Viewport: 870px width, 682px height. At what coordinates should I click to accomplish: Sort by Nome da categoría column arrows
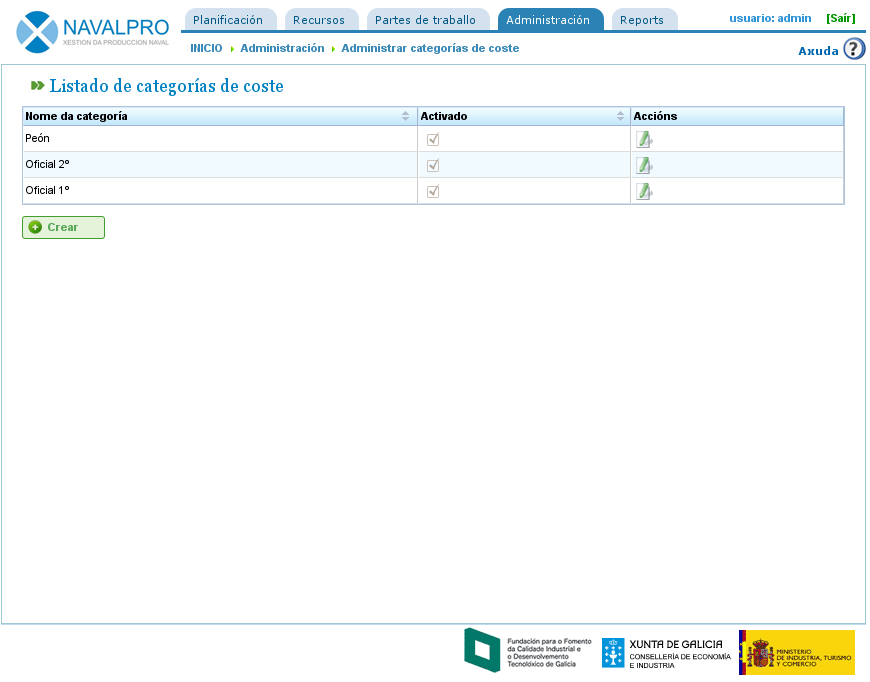click(405, 116)
